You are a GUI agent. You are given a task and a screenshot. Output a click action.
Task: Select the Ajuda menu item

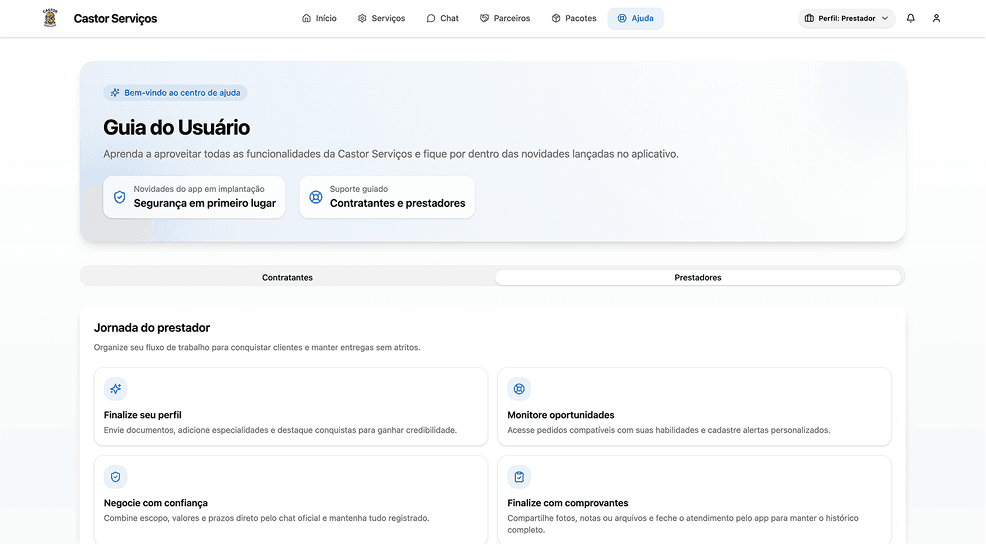coord(636,18)
